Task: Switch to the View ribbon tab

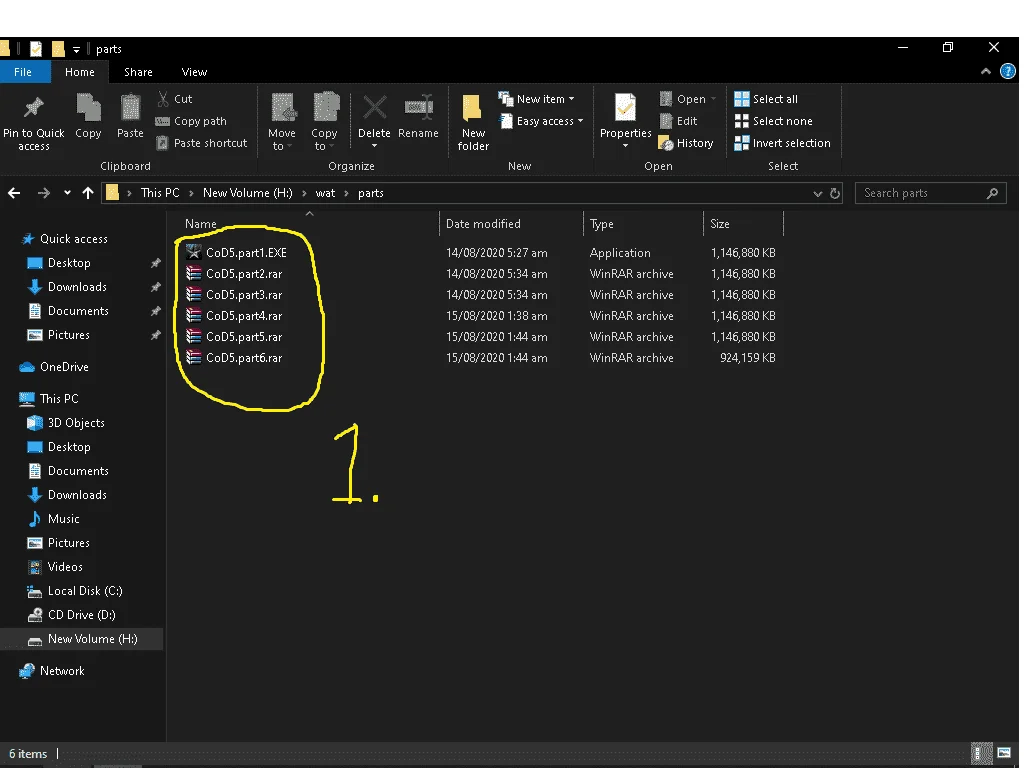Action: pyautogui.click(x=194, y=72)
